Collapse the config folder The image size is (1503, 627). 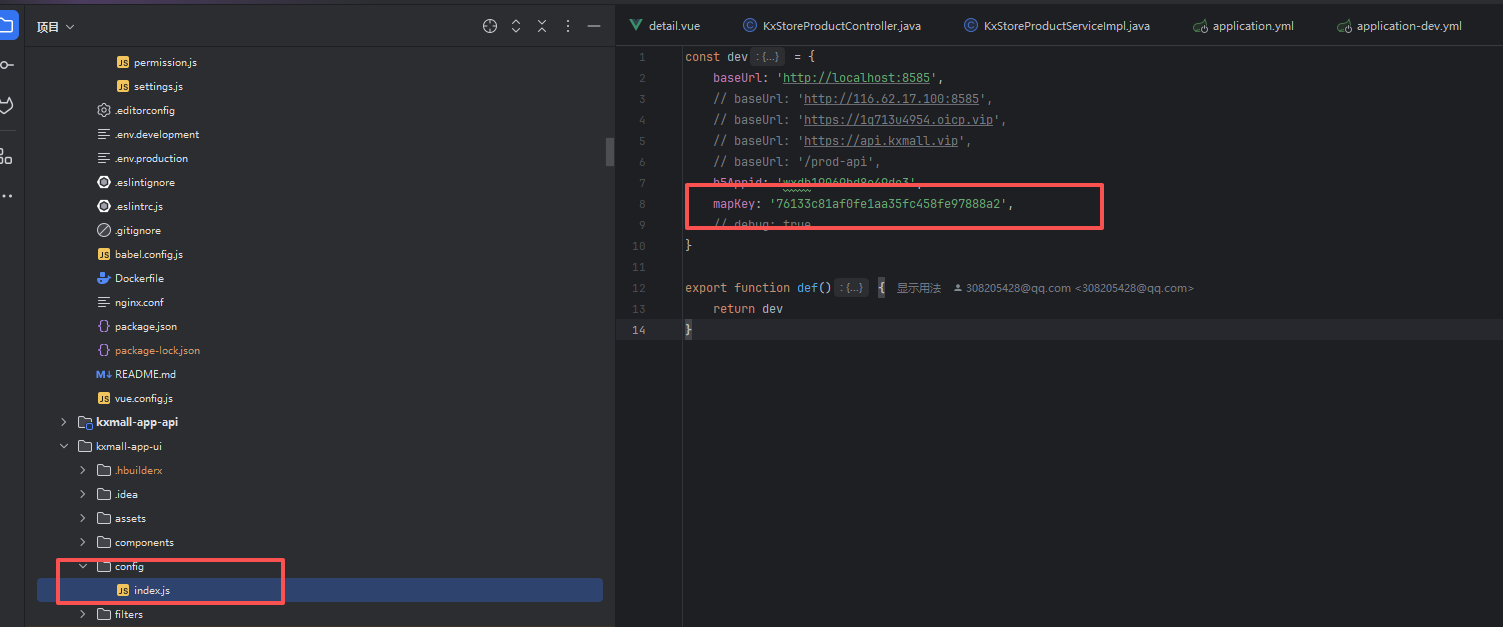pyautogui.click(x=83, y=566)
